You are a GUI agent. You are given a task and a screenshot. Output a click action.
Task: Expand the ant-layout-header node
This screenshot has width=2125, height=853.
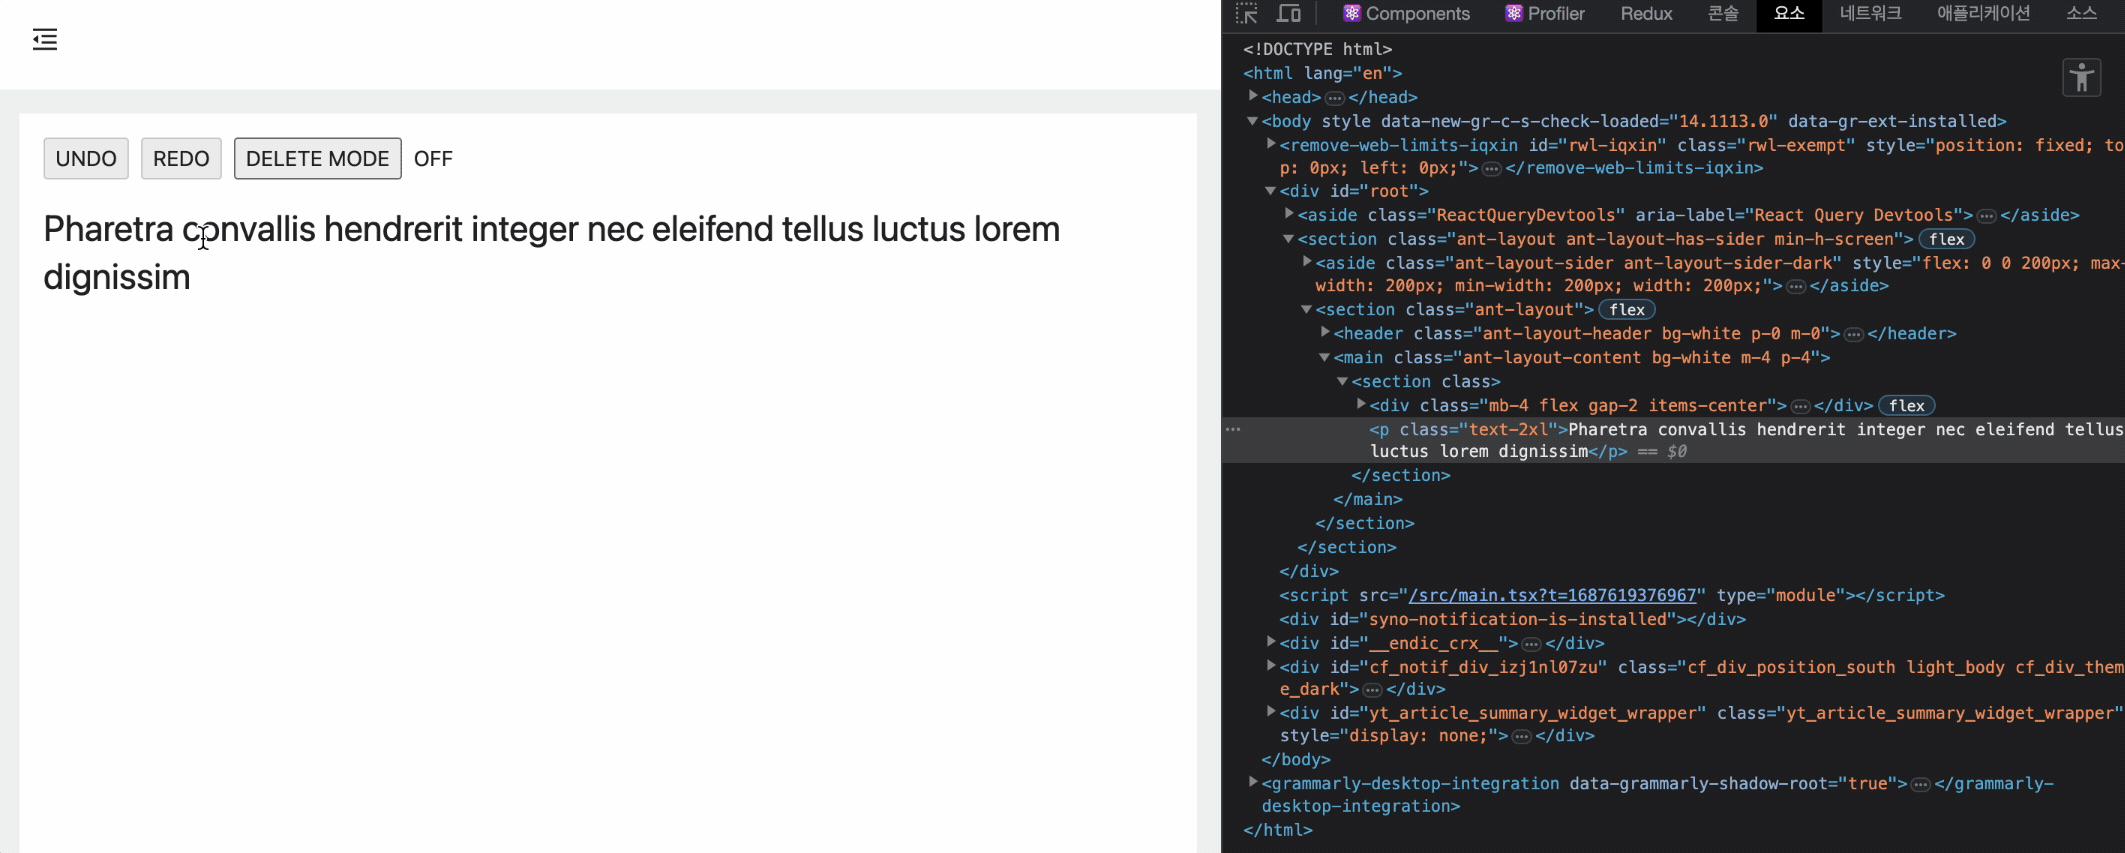[1325, 332]
